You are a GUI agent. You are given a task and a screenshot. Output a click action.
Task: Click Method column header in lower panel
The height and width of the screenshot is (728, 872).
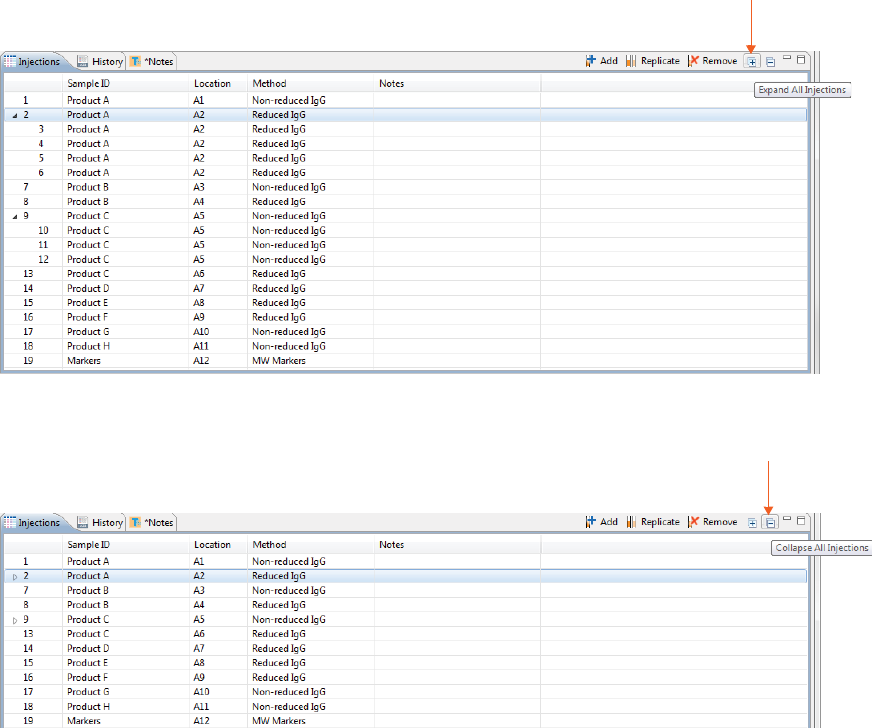[x=310, y=545]
